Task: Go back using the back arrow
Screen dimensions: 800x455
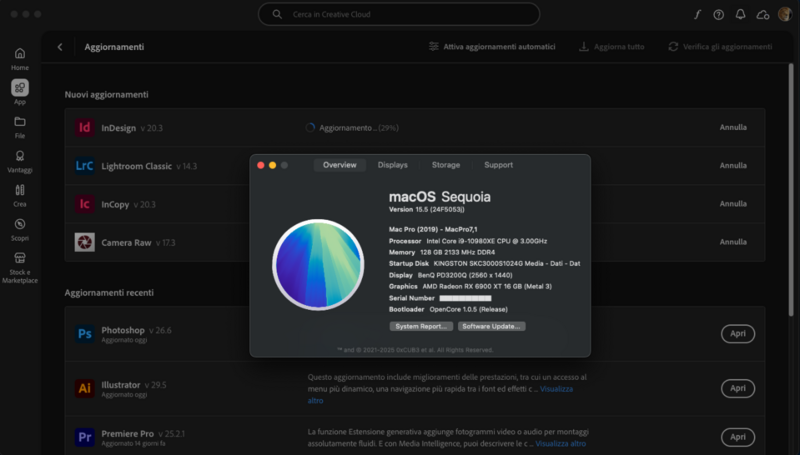Action: 60,47
